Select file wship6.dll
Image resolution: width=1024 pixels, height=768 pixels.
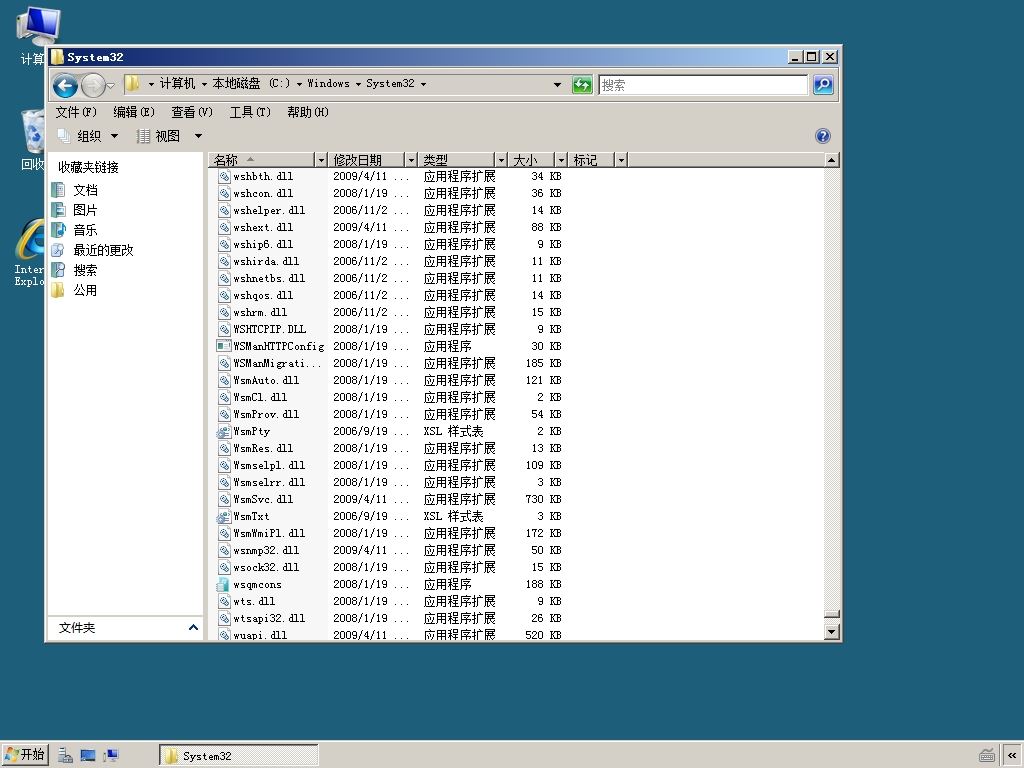coord(263,244)
